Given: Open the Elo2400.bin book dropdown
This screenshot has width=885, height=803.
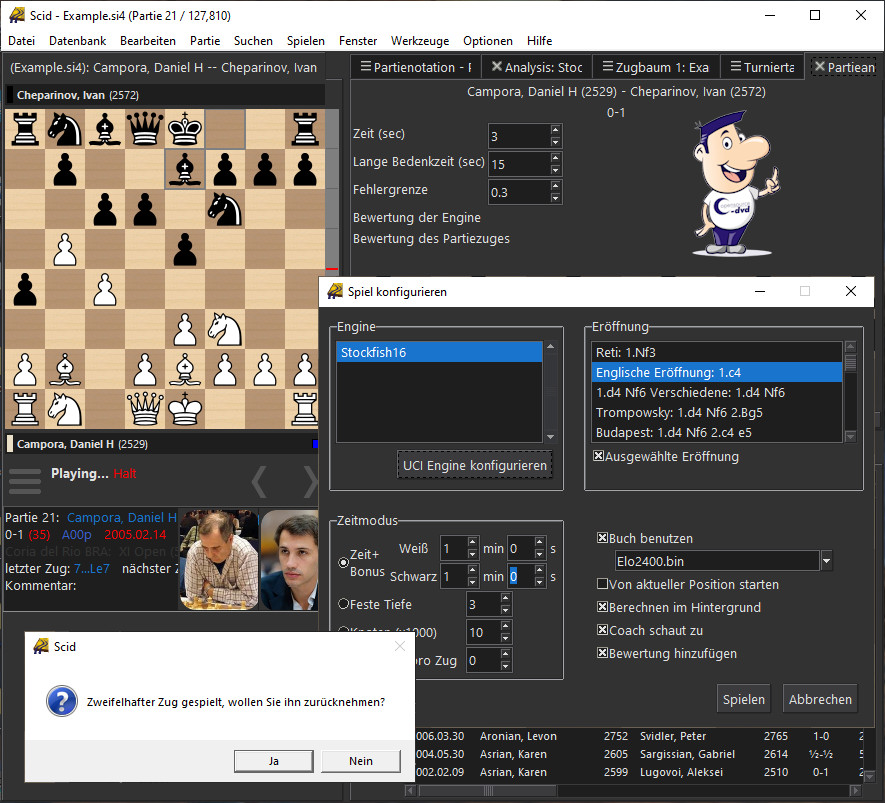Looking at the screenshot, I should (x=826, y=562).
